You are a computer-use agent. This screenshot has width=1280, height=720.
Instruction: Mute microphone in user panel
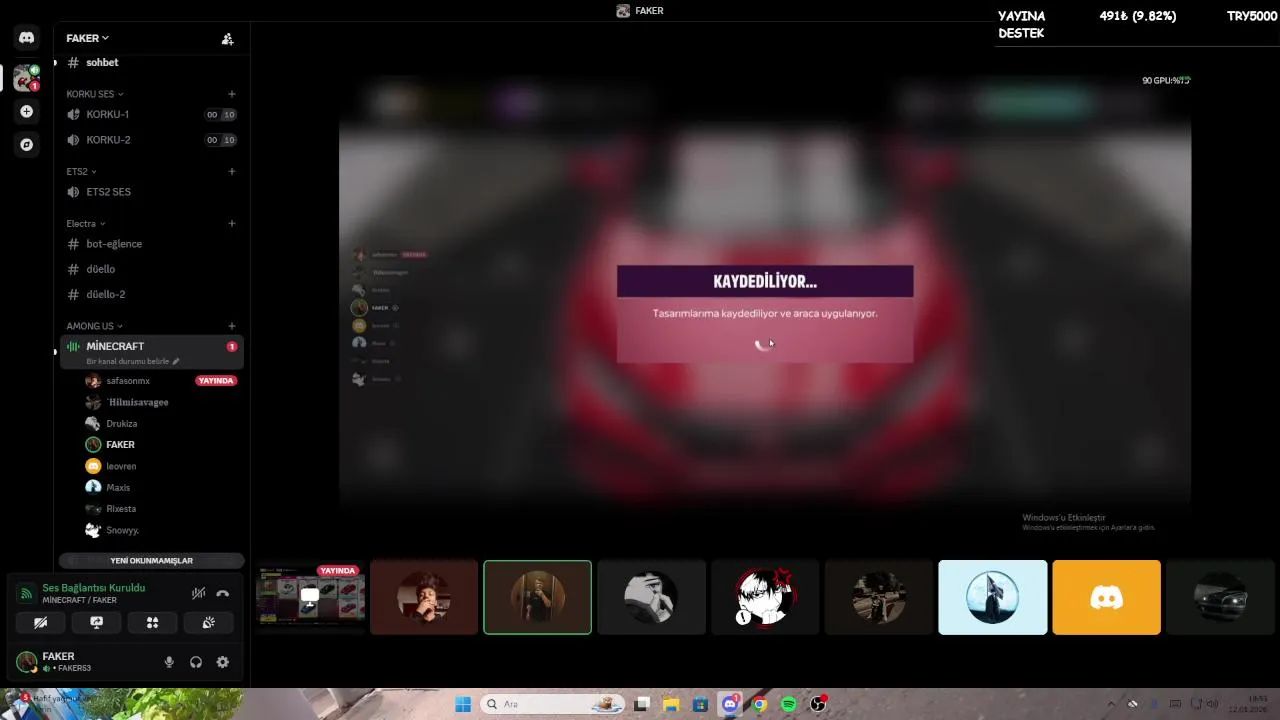[169, 662]
